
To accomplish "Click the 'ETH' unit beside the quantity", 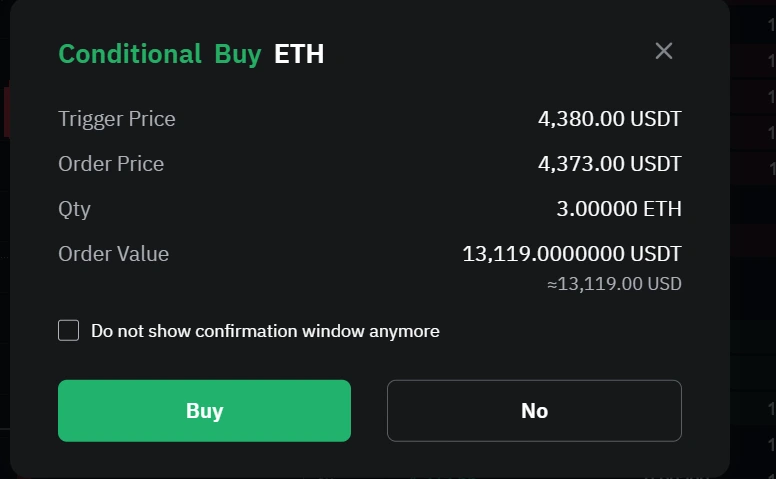I will tap(662, 209).
